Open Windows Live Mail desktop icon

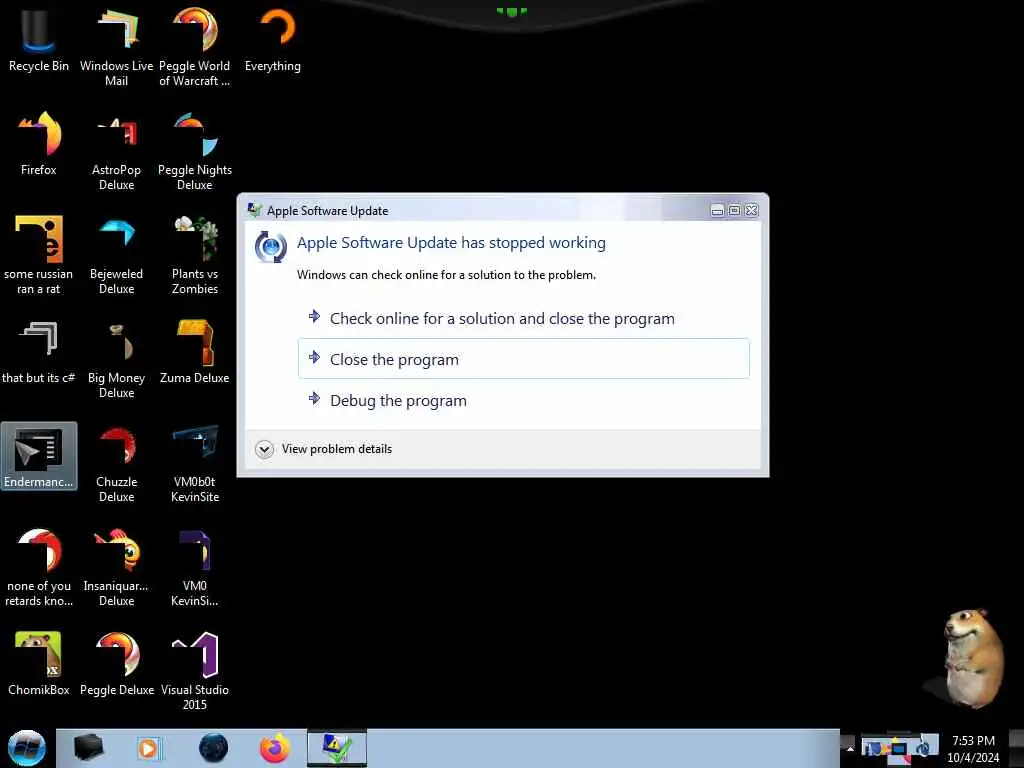click(116, 47)
